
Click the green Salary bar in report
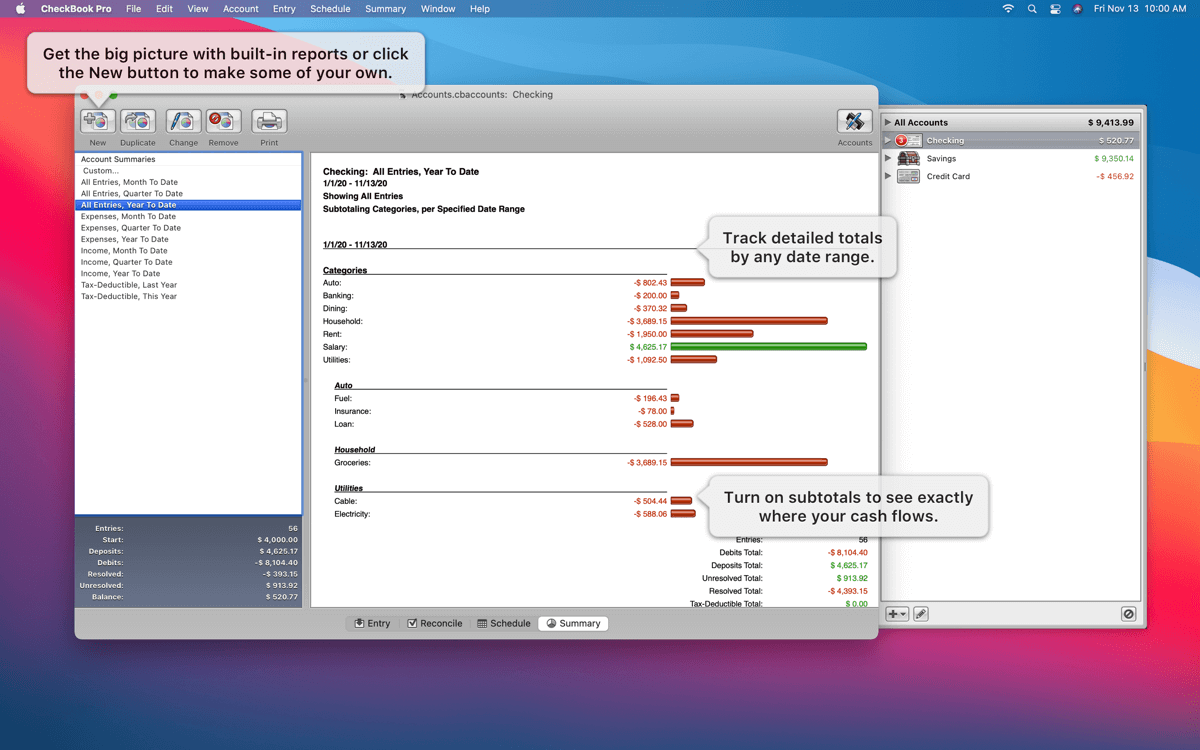coord(769,347)
